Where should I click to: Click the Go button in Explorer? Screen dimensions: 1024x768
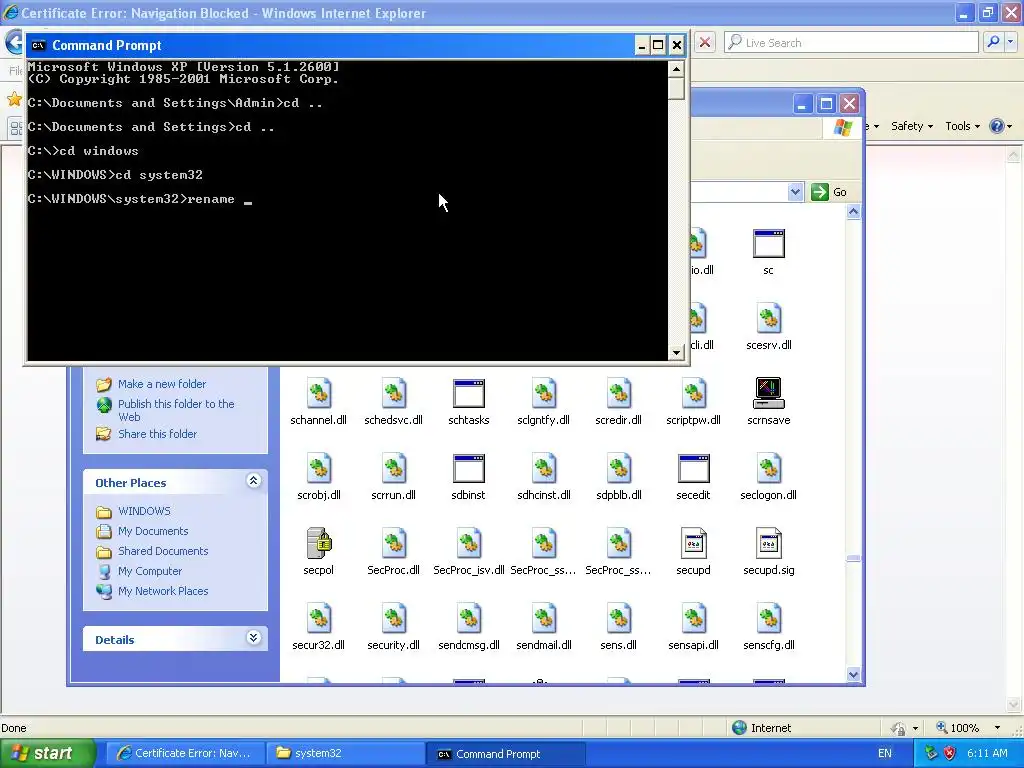coord(829,192)
